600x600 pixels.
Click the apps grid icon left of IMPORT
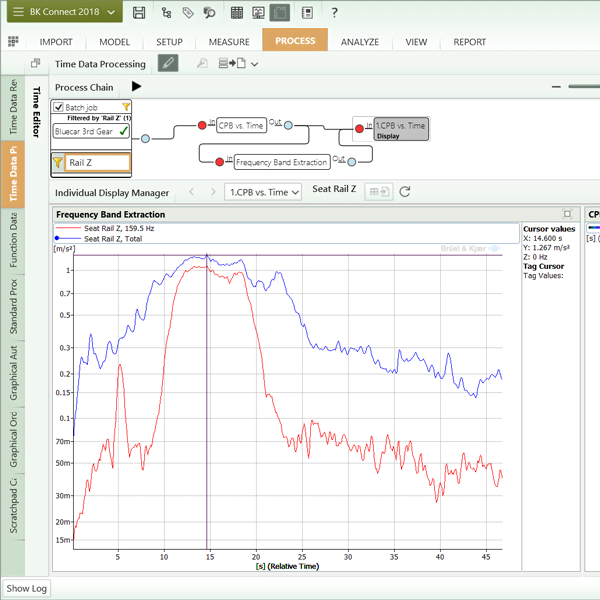(x=13, y=42)
